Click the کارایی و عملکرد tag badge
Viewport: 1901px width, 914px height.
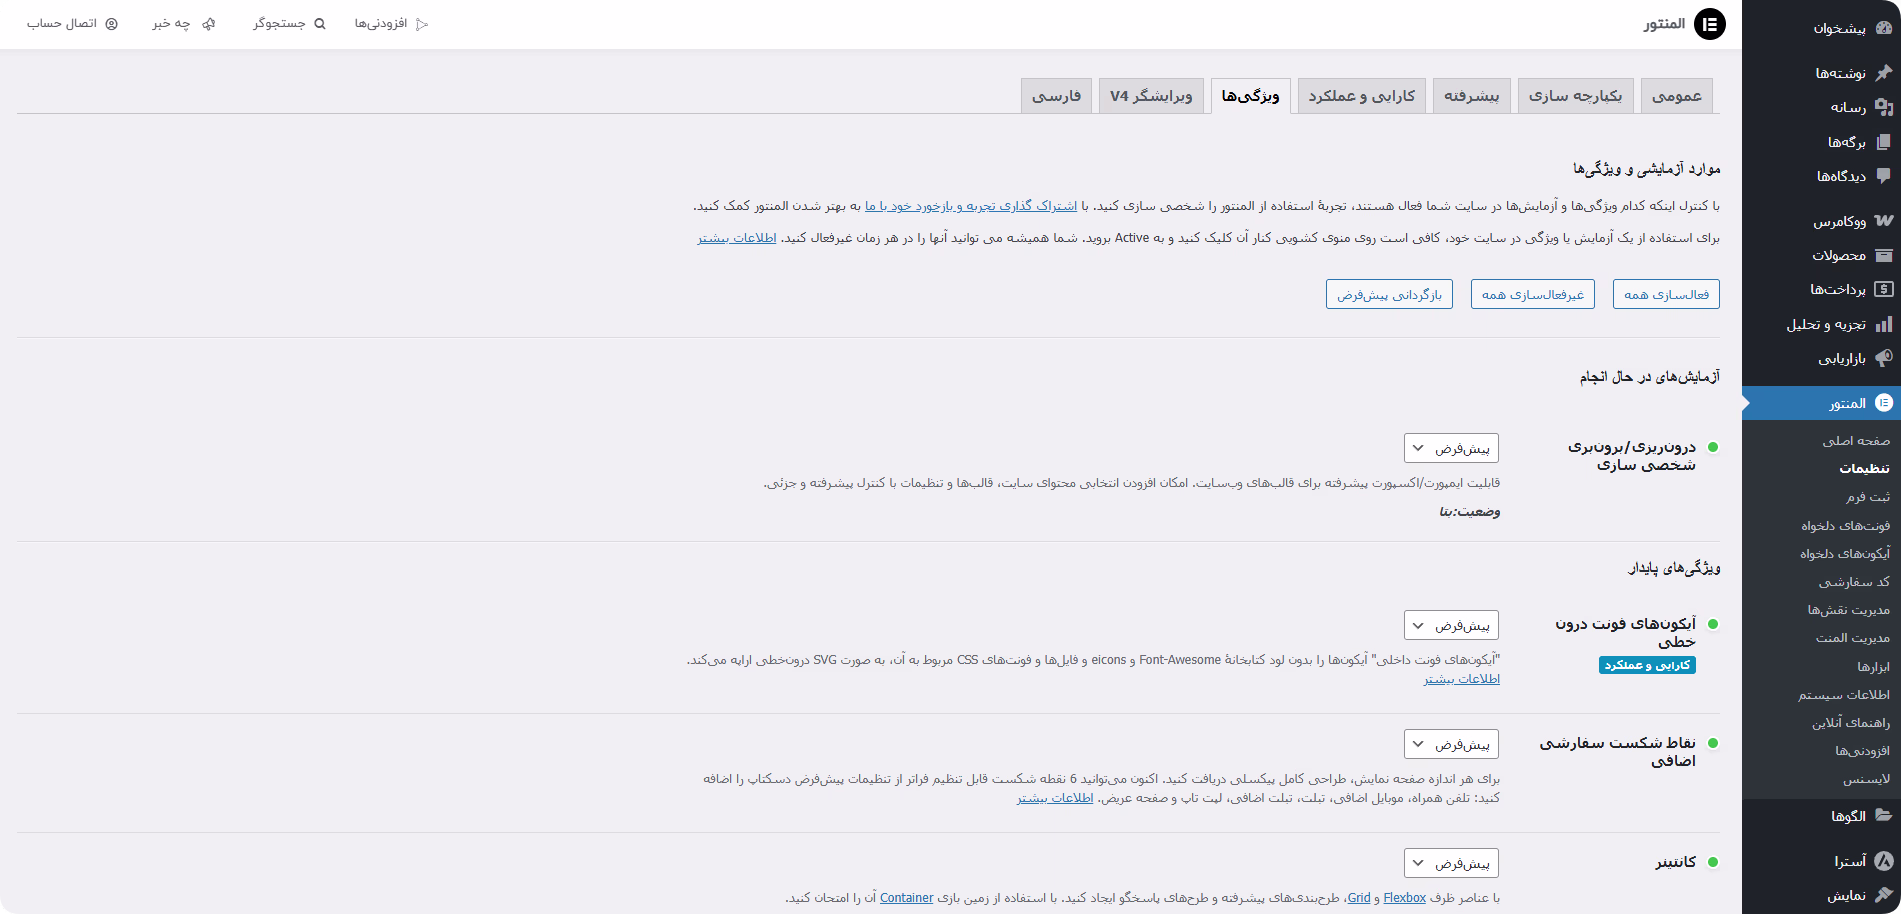tap(1647, 665)
